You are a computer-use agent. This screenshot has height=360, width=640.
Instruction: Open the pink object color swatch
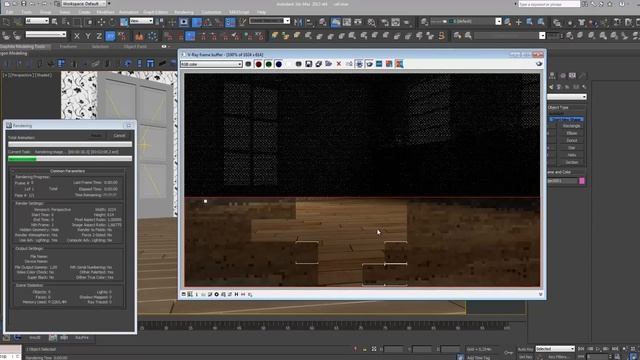(x=582, y=181)
